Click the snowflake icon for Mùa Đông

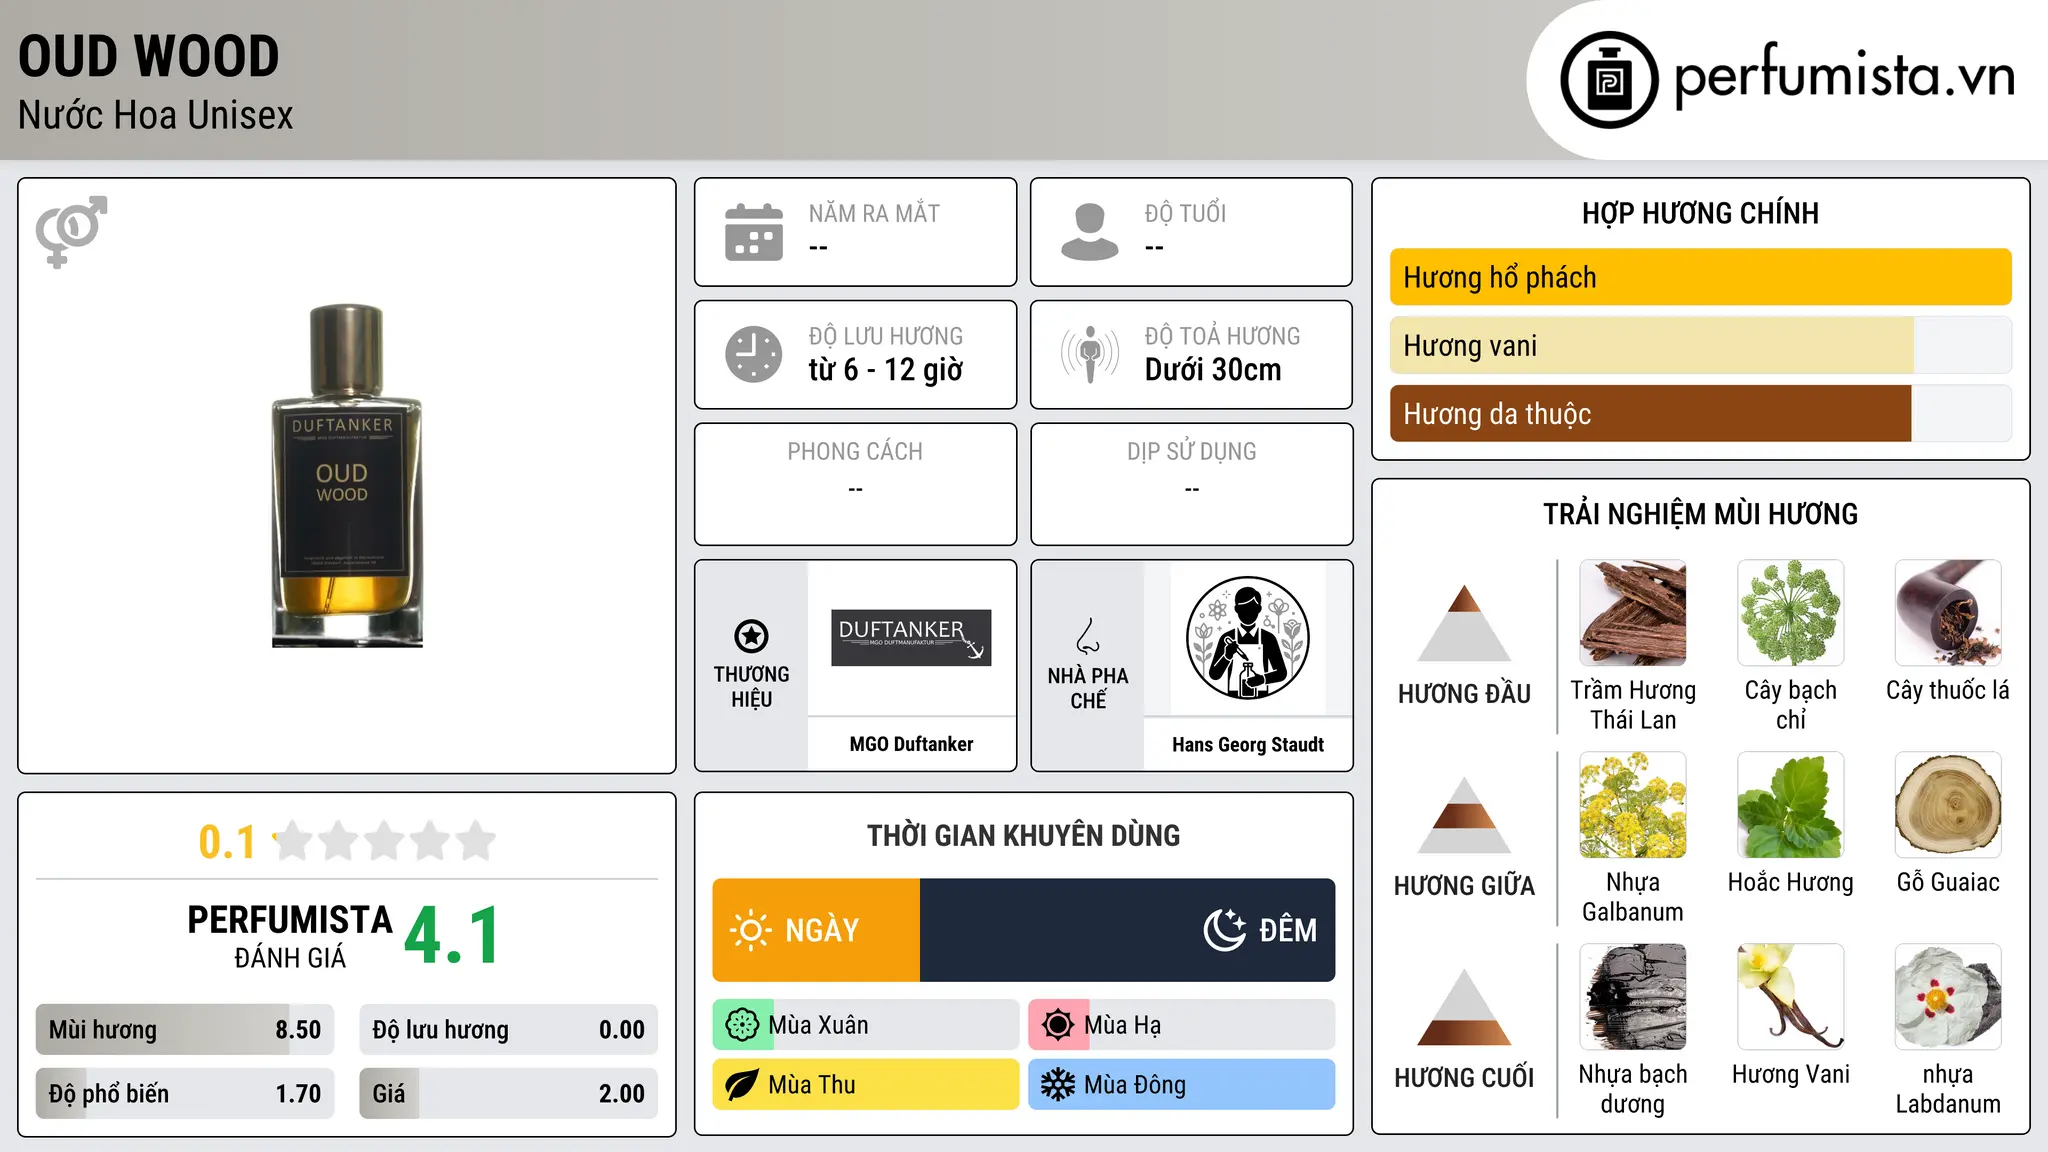click(x=1058, y=1085)
